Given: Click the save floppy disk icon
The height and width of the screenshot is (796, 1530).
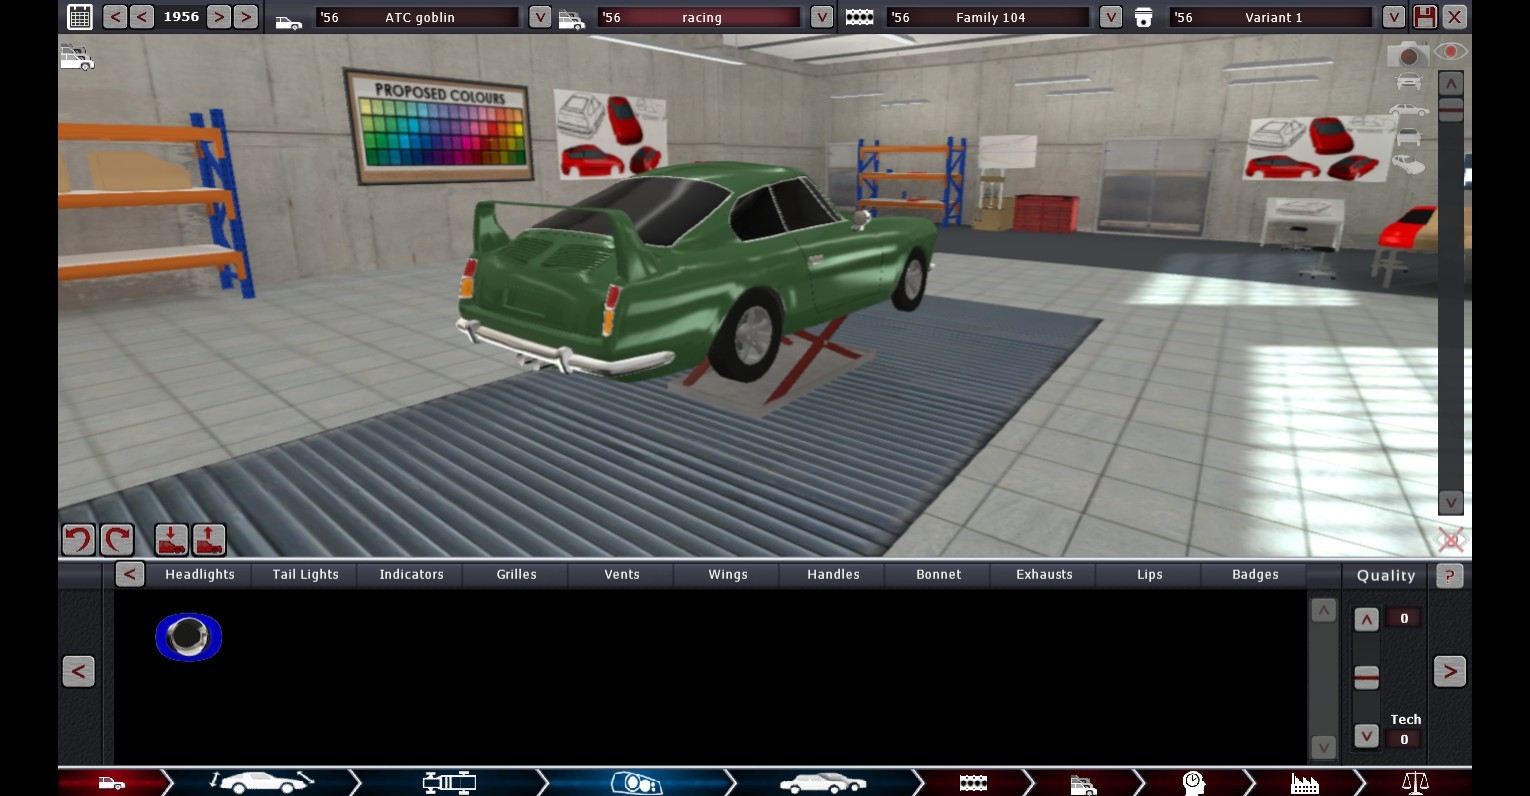Looking at the screenshot, I should tap(1425, 17).
